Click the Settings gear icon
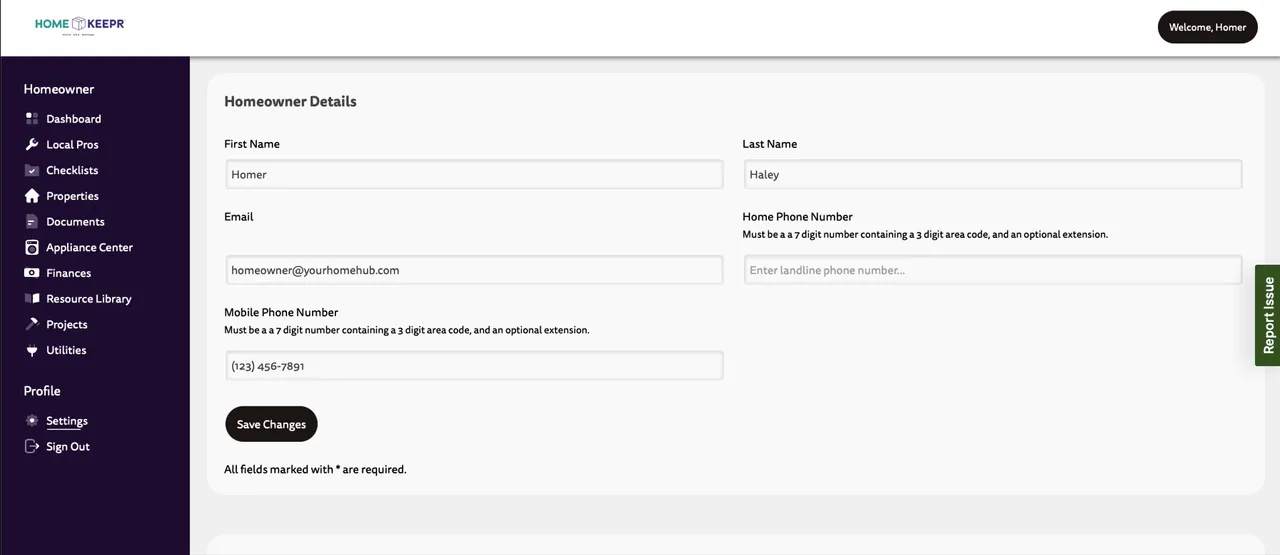This screenshot has height=555, width=1280. (32, 421)
